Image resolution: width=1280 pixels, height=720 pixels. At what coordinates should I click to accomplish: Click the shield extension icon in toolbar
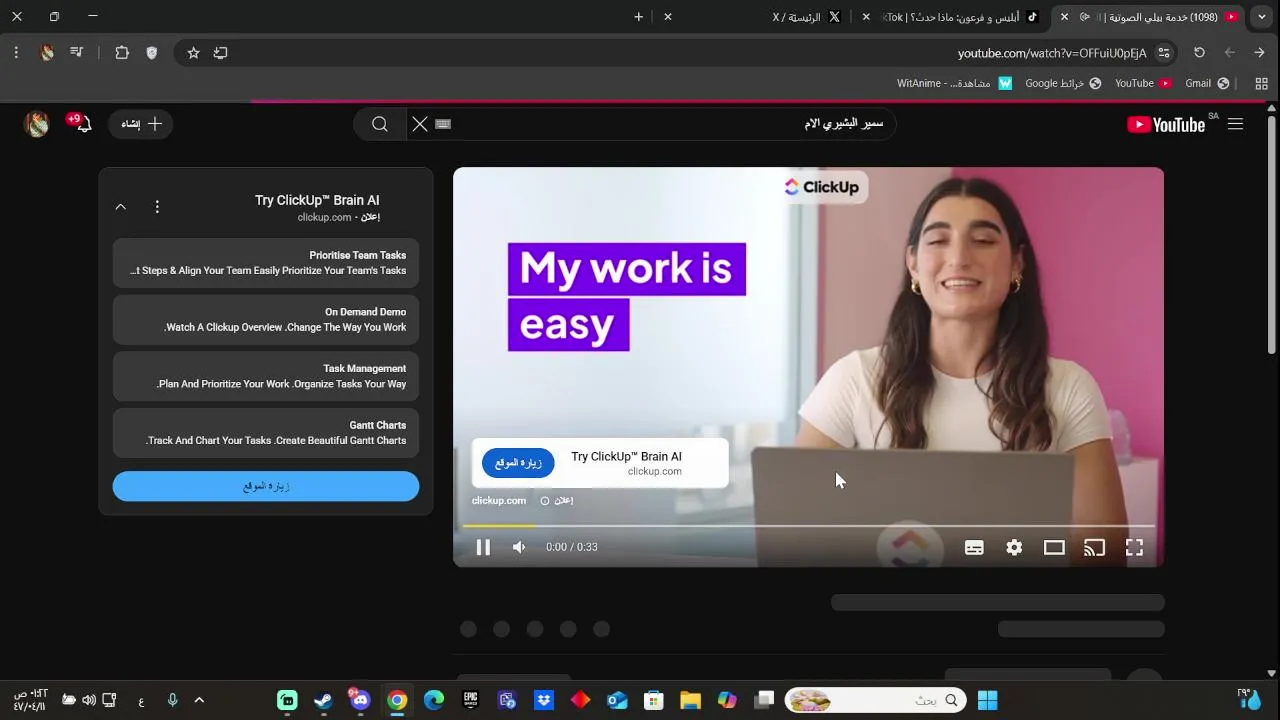click(x=152, y=53)
